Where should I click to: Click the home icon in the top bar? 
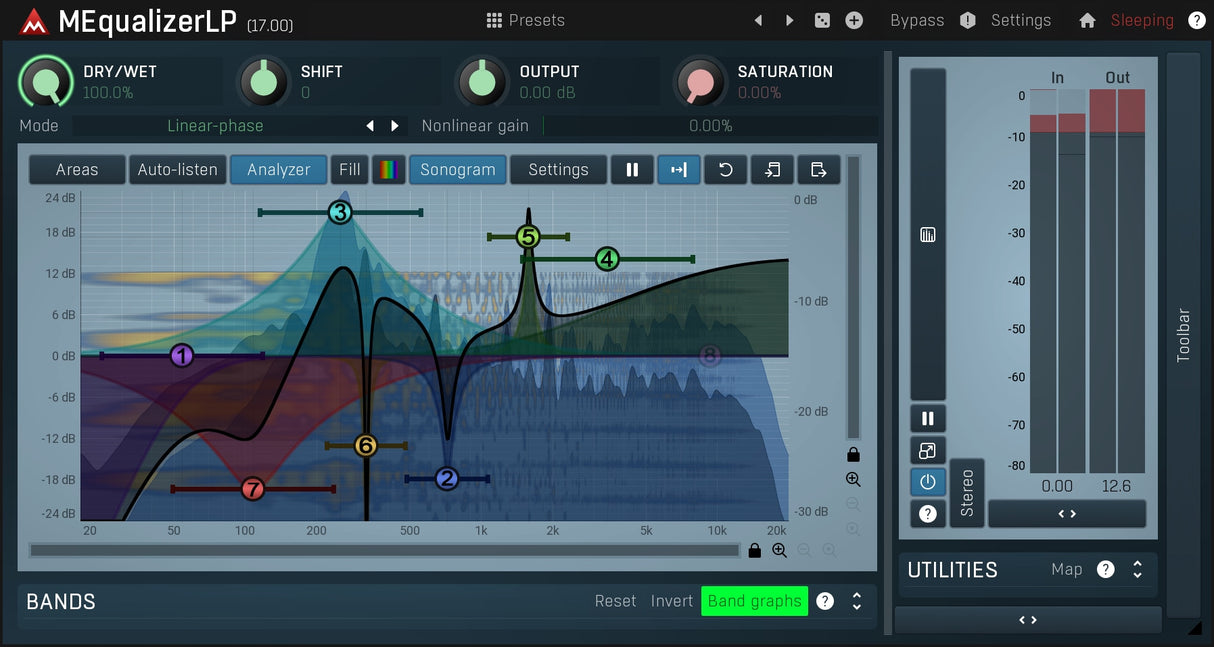[1087, 20]
